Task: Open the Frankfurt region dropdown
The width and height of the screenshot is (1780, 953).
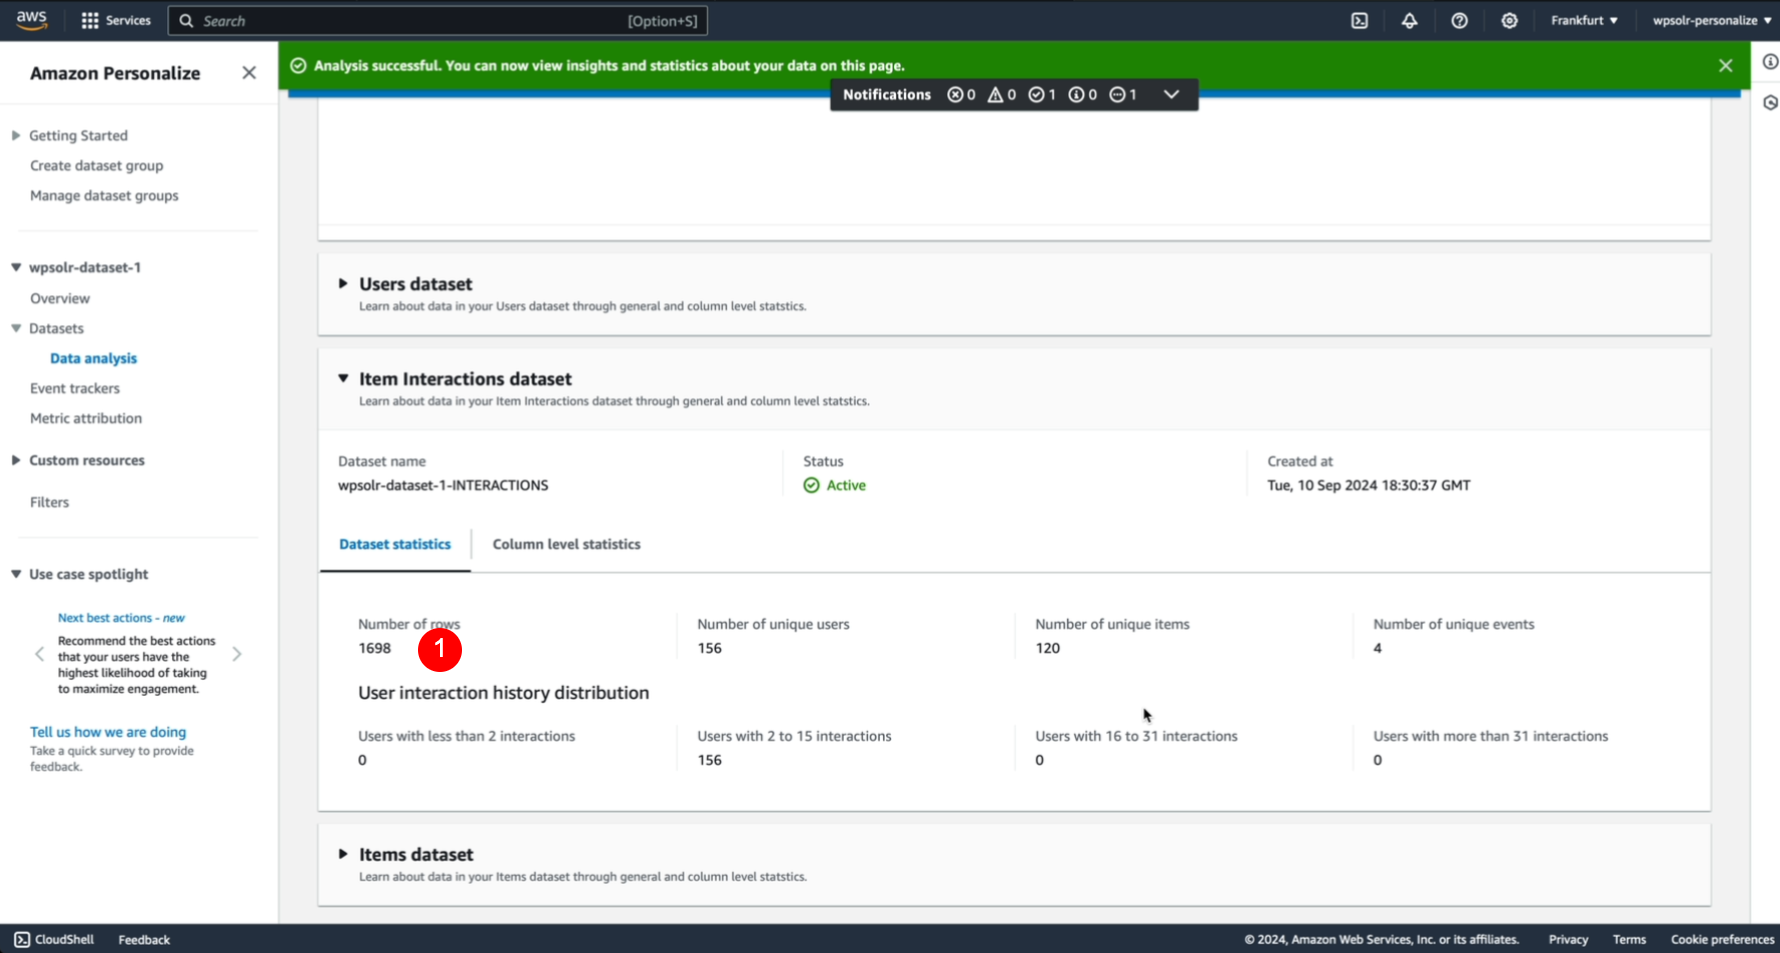Action: (1584, 20)
